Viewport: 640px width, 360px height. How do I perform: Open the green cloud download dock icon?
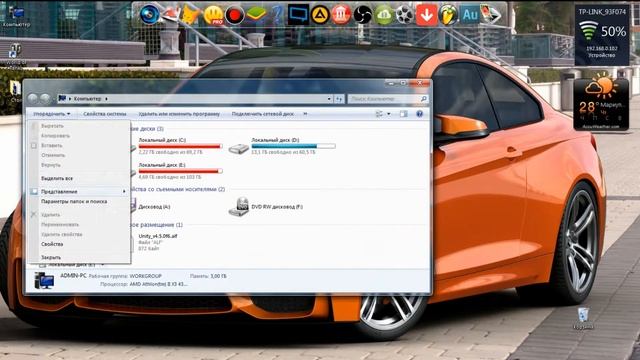pos(384,16)
